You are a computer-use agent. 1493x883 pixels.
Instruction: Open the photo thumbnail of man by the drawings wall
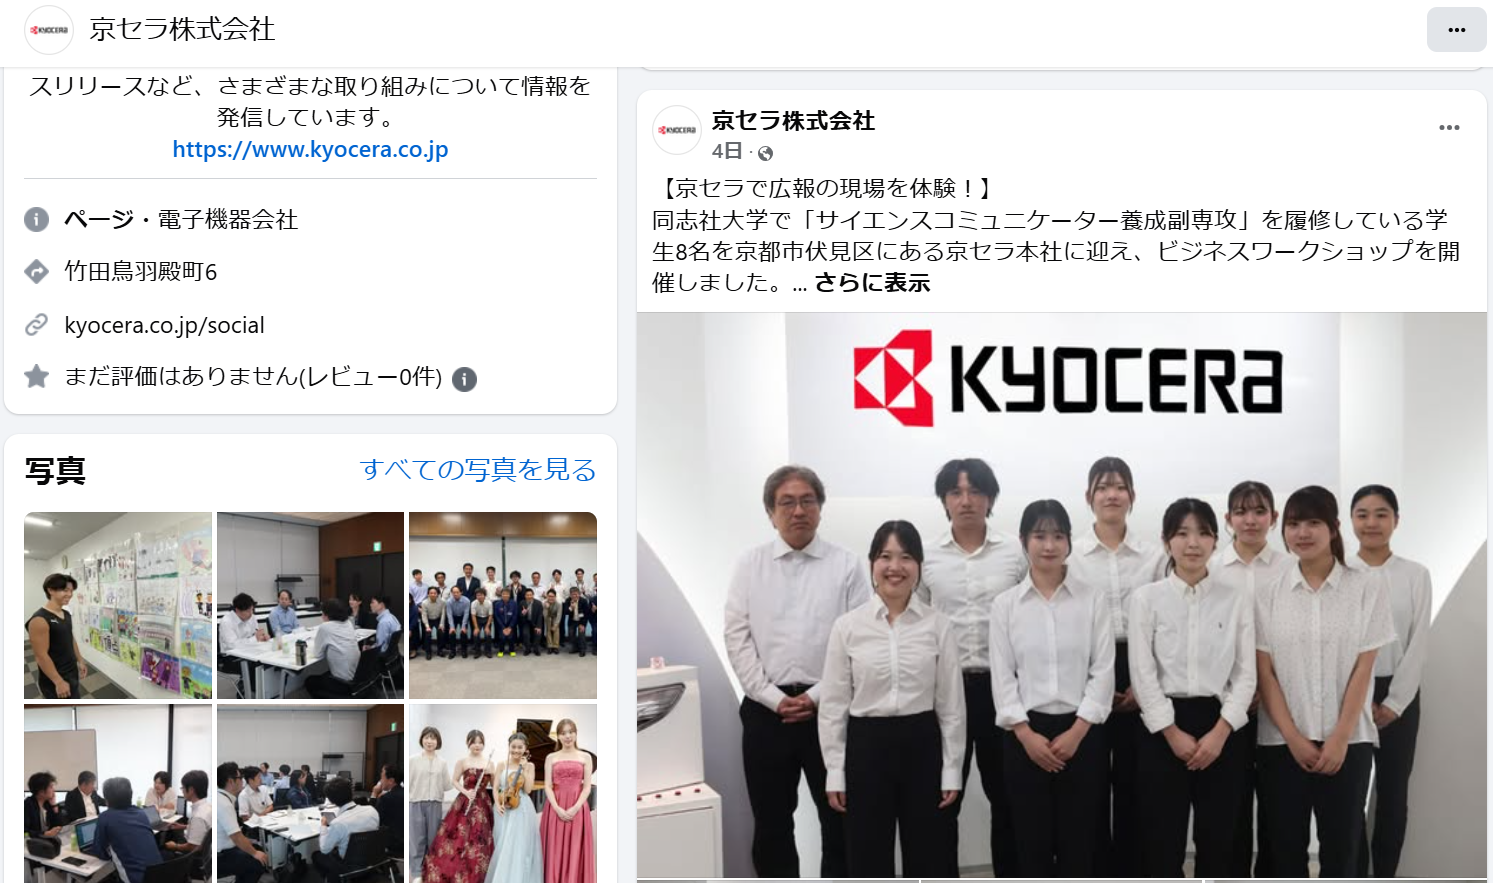point(118,605)
